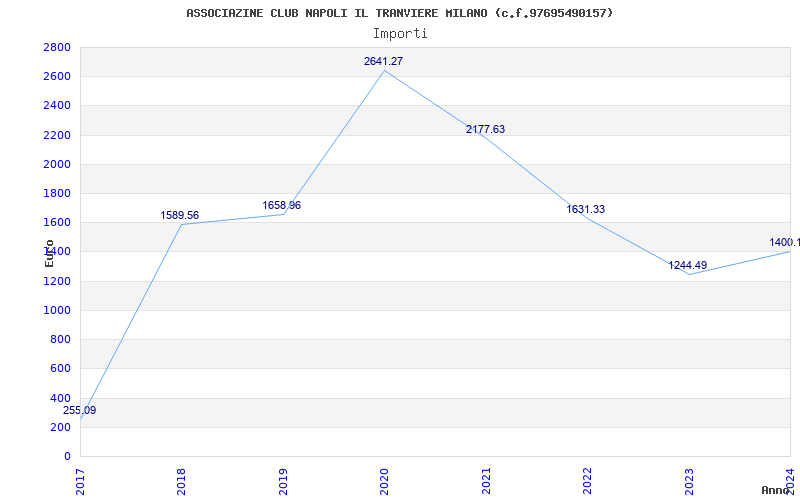
Task: Click the y-axis tick 2000
Action: click(x=57, y=164)
